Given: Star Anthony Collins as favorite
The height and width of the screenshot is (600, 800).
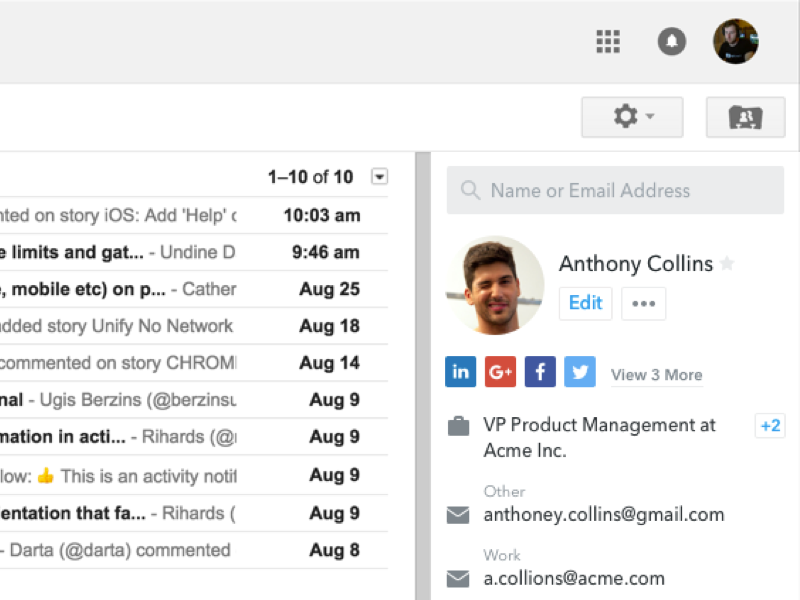Looking at the screenshot, I should (x=727, y=264).
